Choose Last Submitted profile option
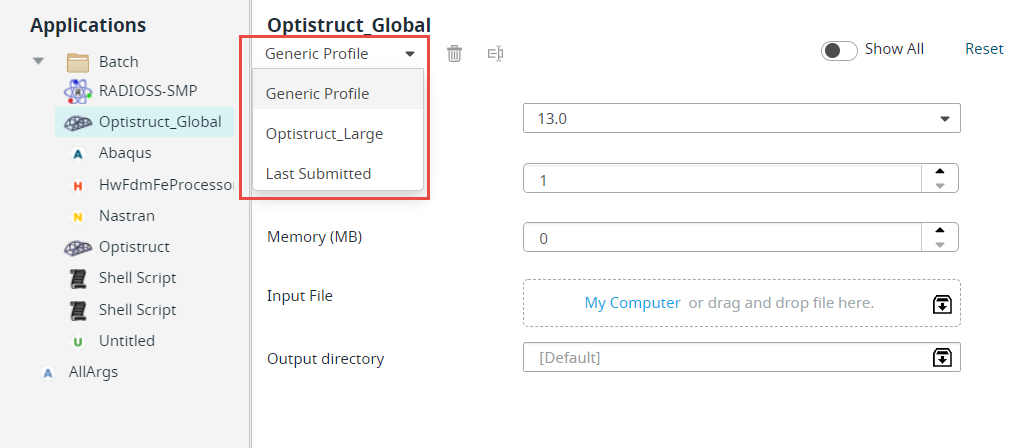 coord(338,173)
